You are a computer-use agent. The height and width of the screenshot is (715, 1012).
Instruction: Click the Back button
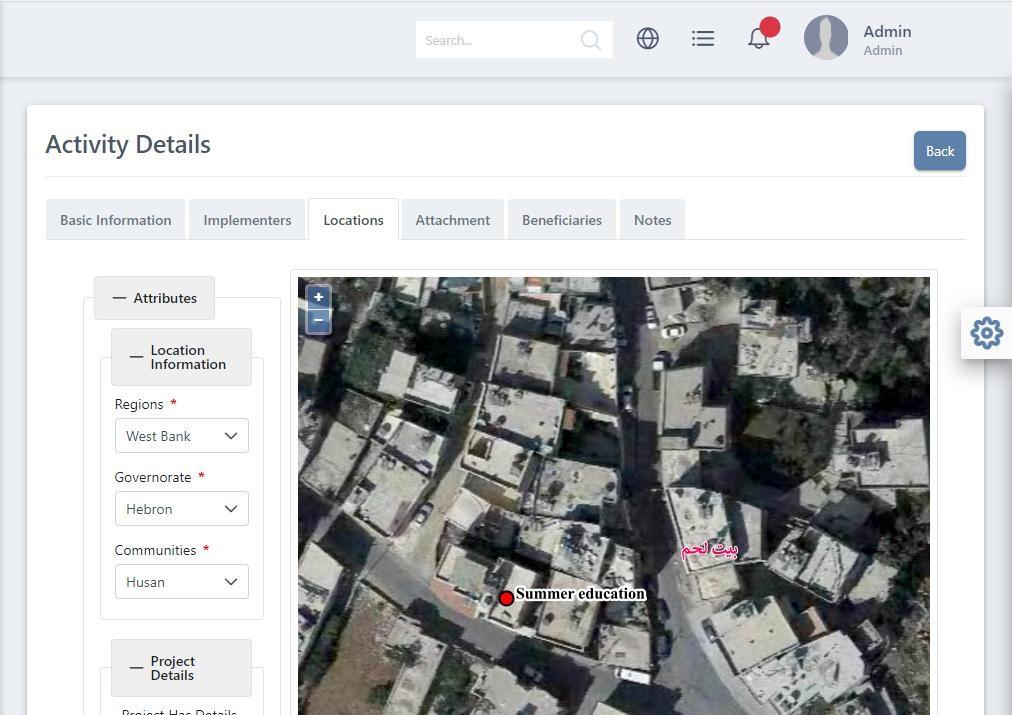(940, 151)
